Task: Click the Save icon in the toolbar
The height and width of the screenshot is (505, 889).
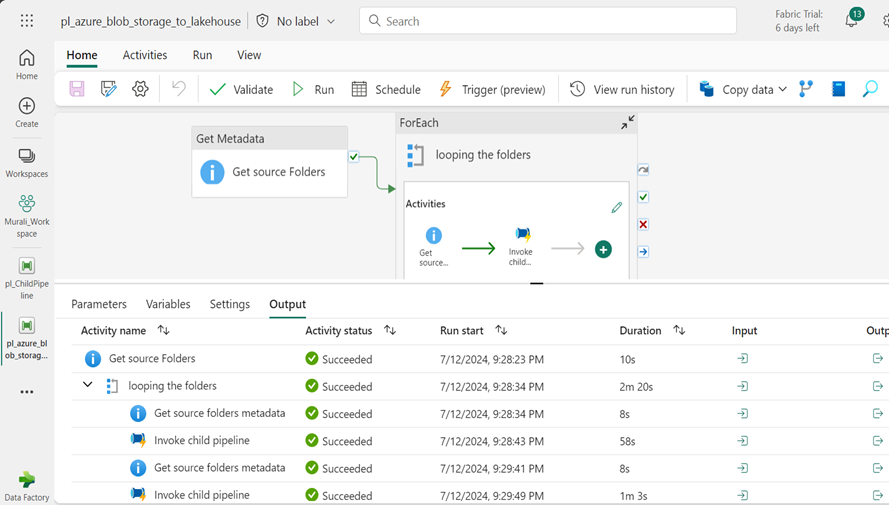Action: (77, 89)
